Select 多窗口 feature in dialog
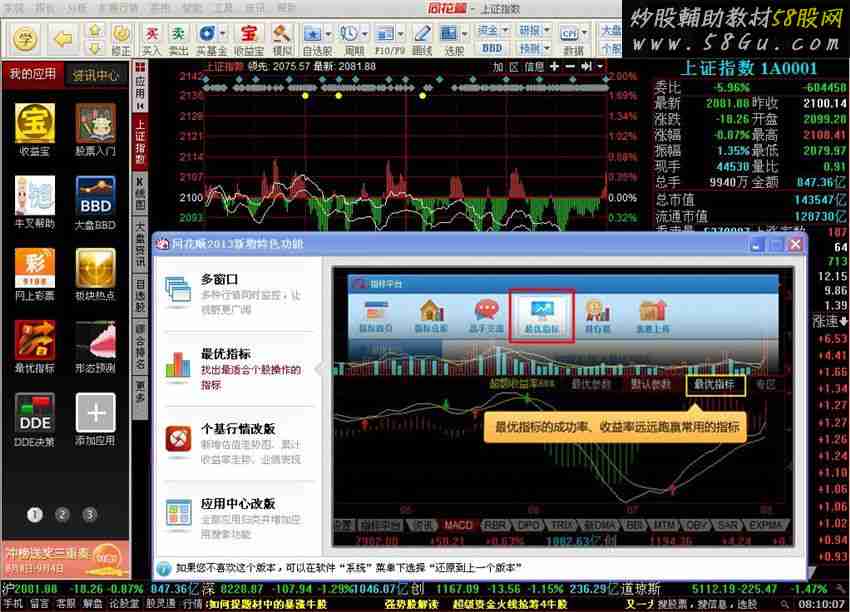 [239, 293]
